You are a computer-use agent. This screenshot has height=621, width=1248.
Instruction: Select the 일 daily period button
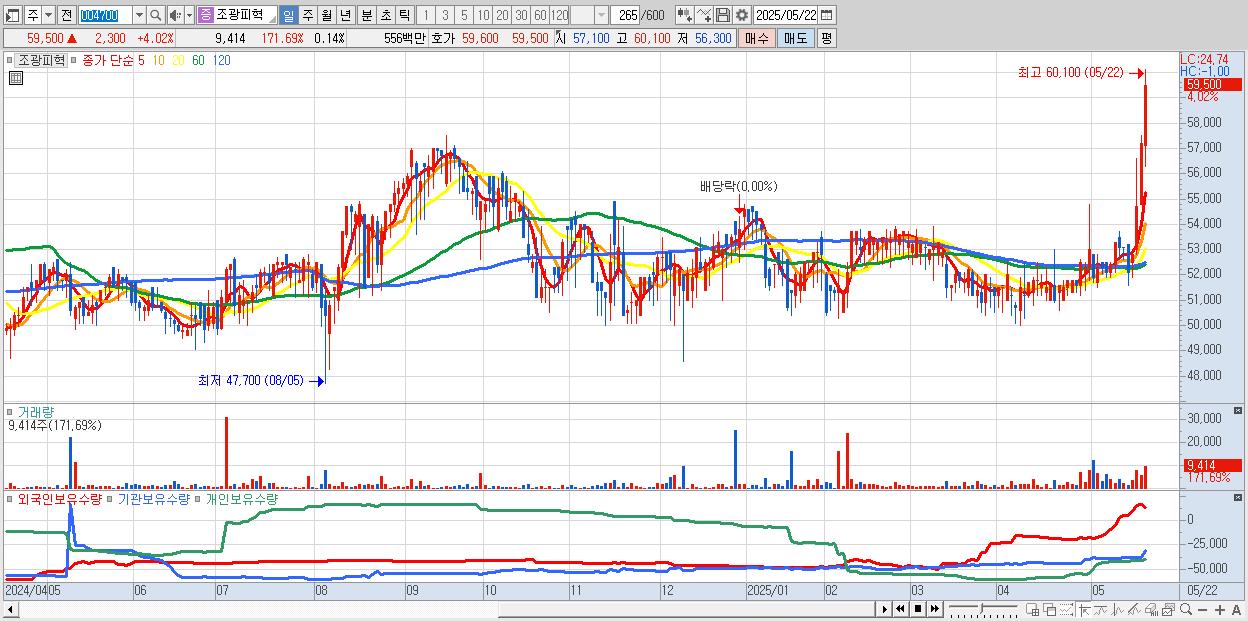(x=288, y=15)
